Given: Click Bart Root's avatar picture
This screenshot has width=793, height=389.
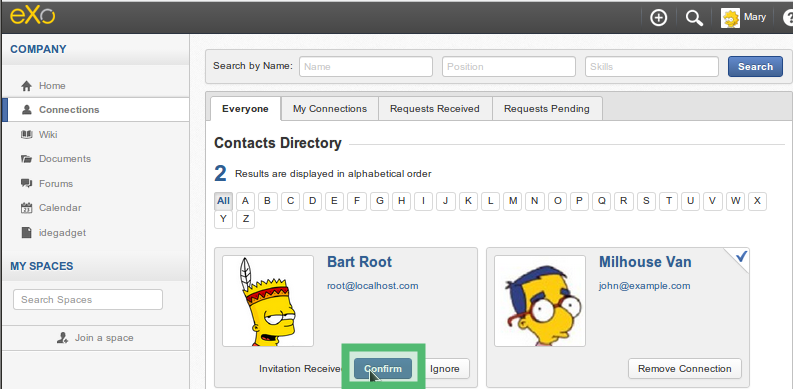Looking at the screenshot, I should pyautogui.click(x=268, y=301).
